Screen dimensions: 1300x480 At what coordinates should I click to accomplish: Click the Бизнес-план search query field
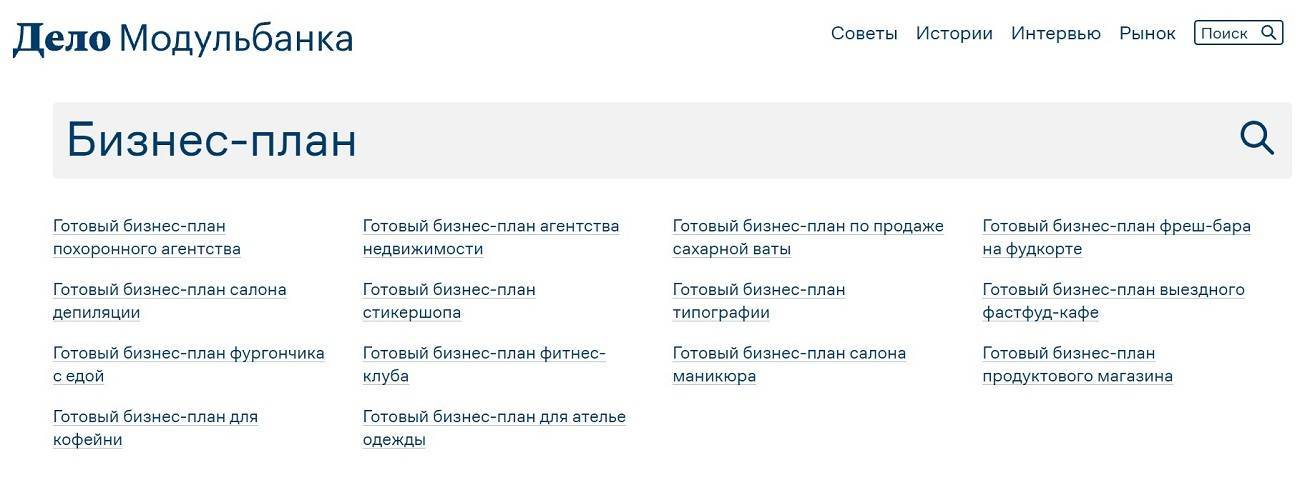[600, 140]
